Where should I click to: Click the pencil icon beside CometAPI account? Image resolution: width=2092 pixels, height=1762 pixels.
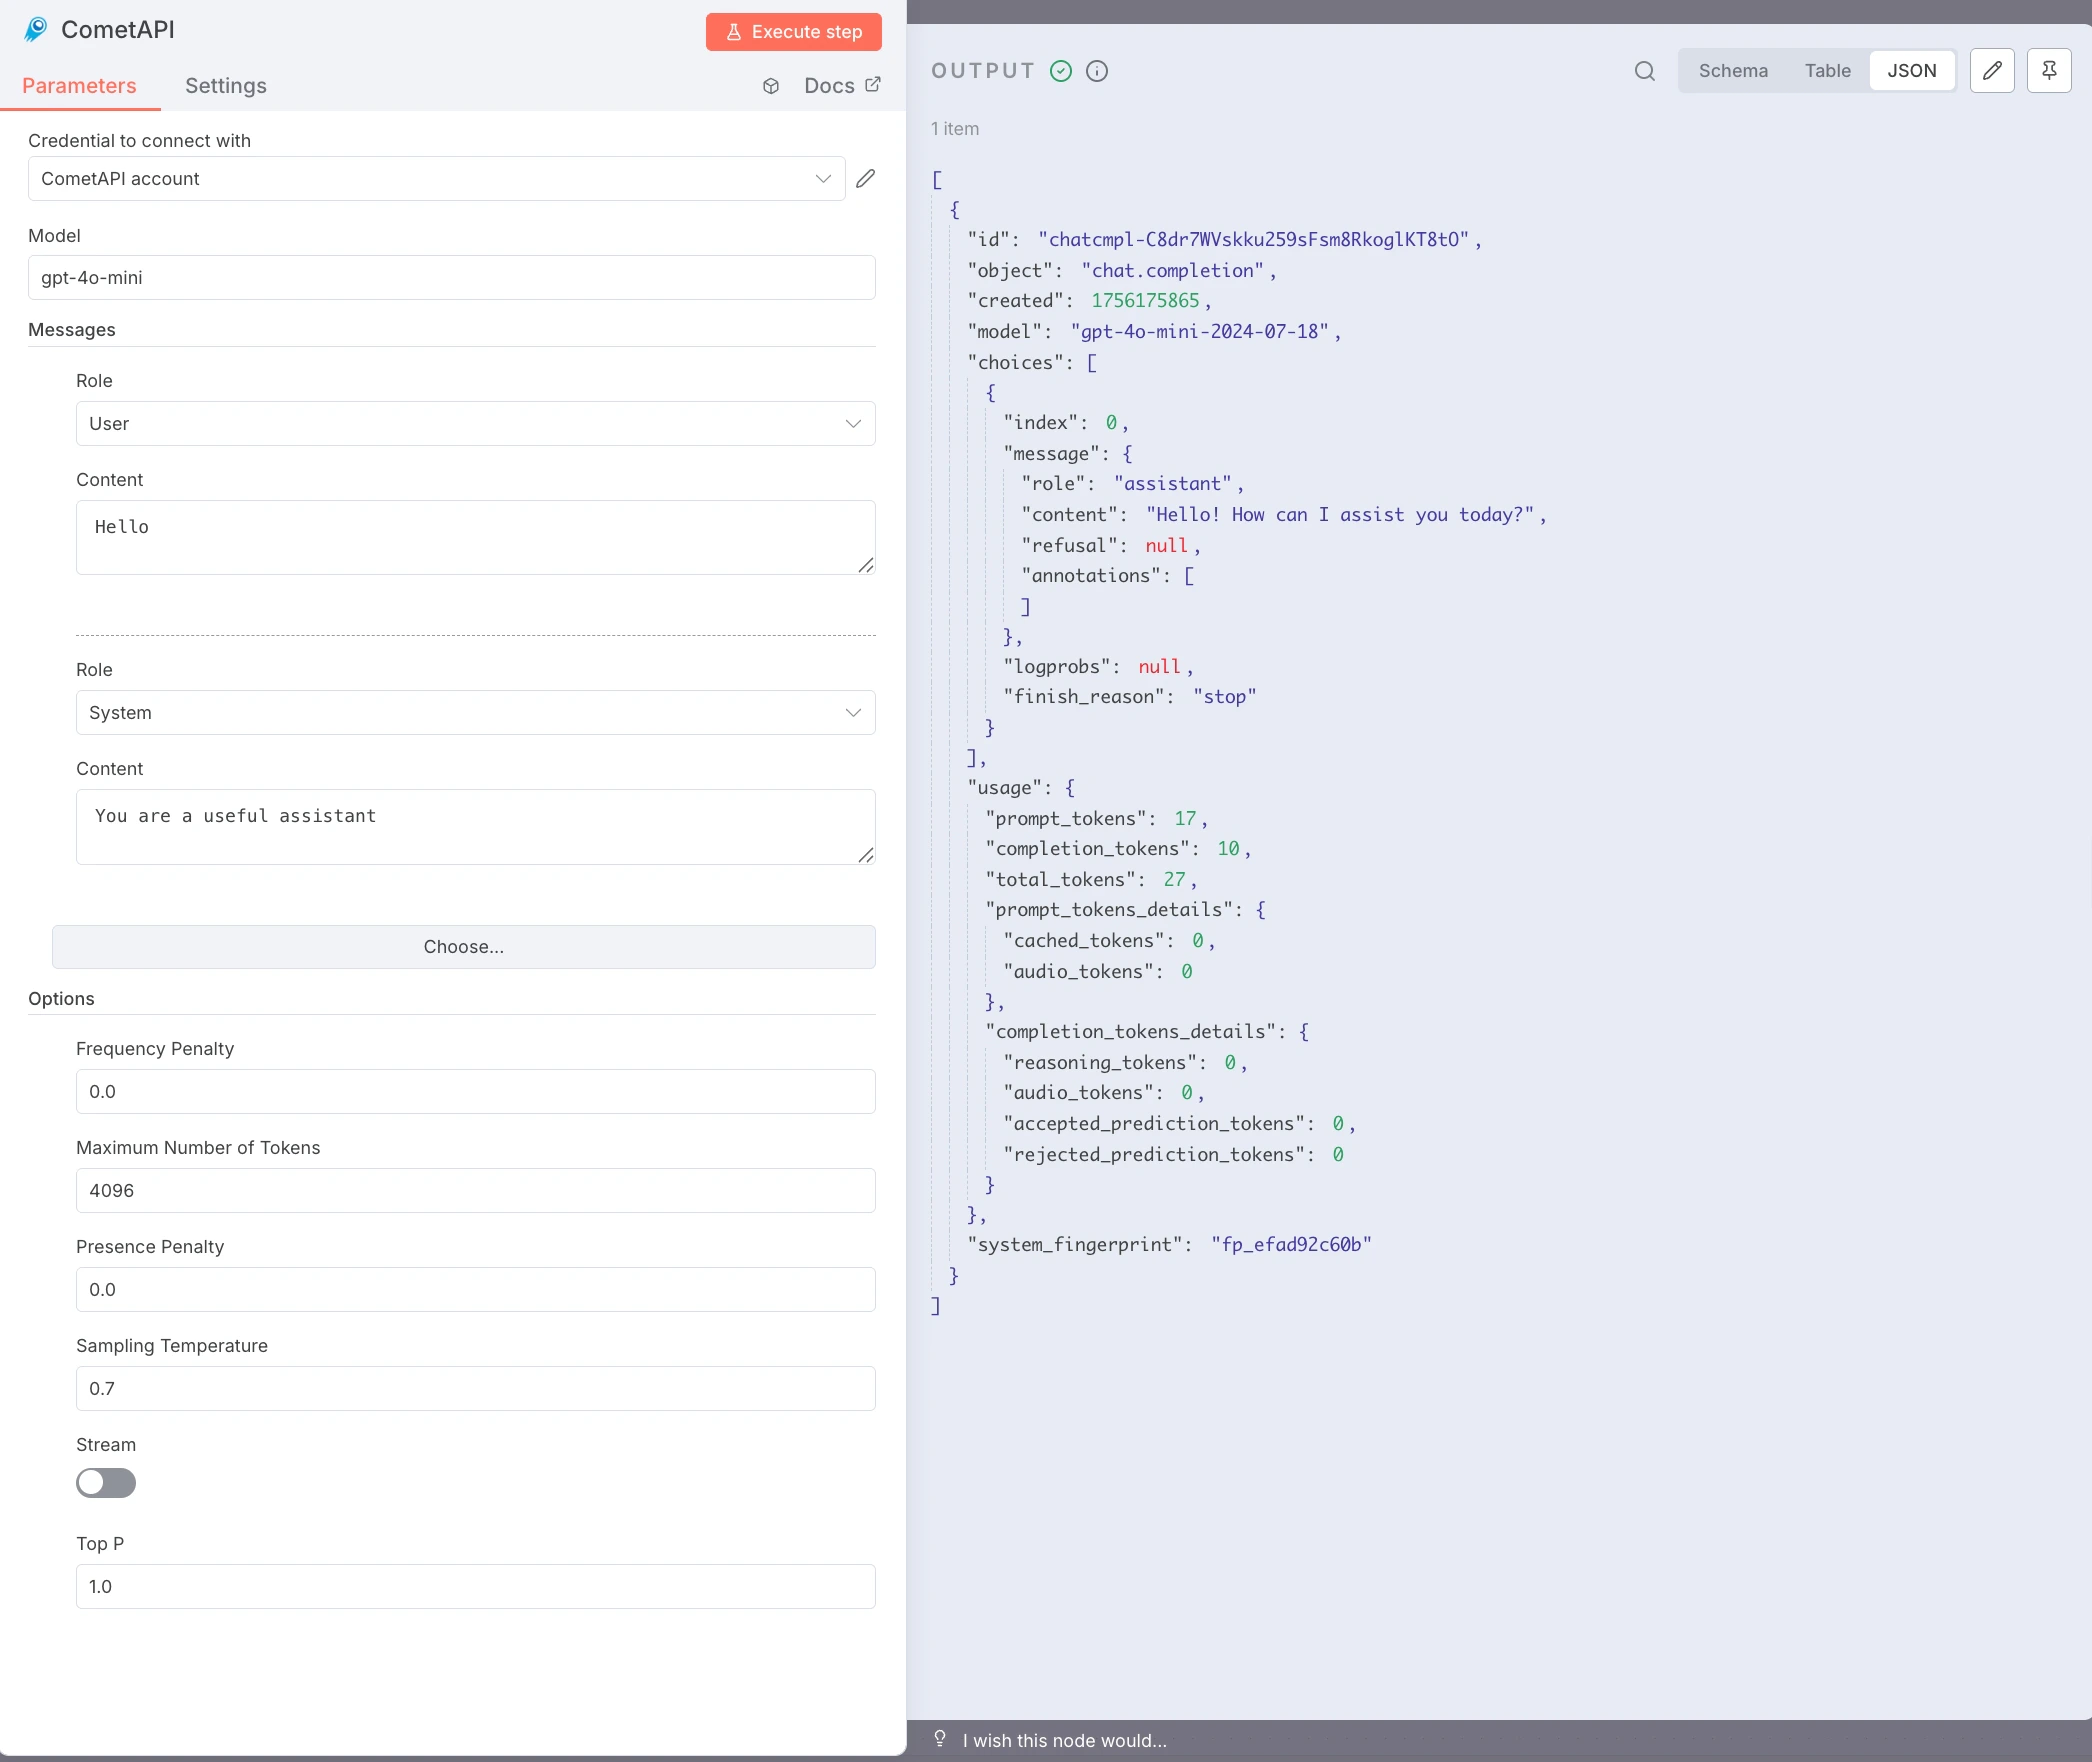coord(866,178)
